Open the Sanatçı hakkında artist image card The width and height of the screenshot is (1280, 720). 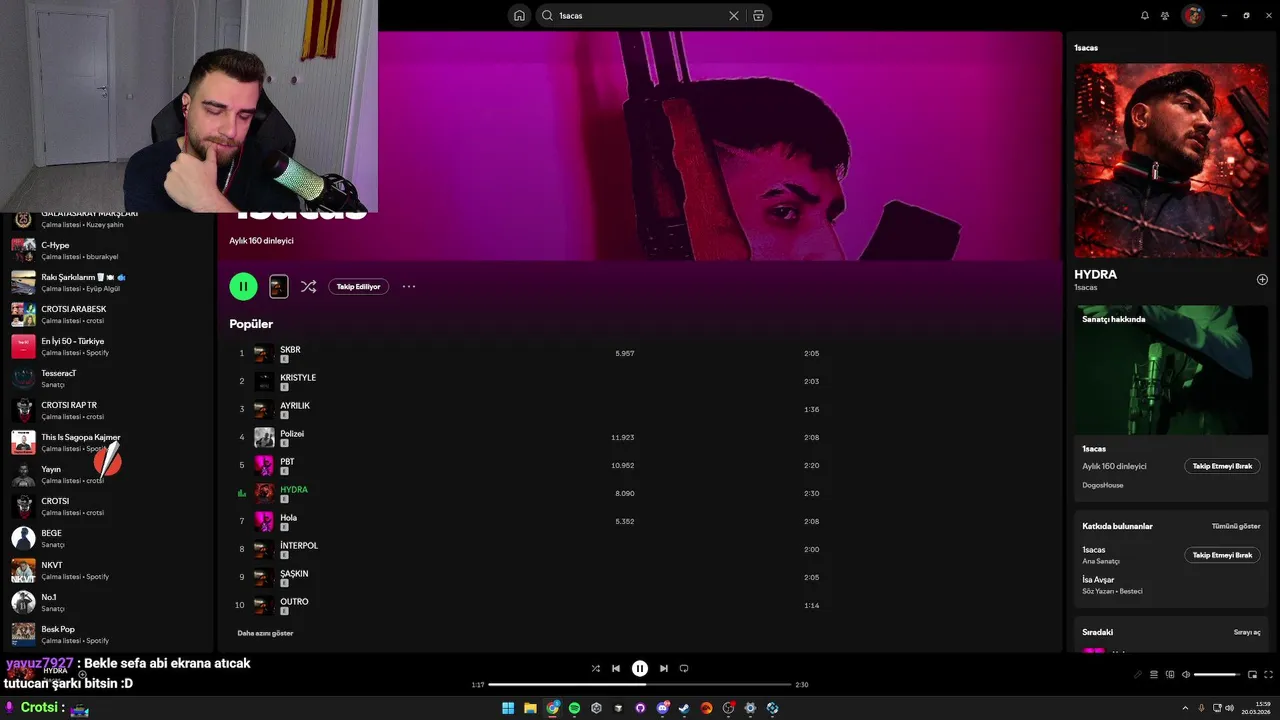(x=1171, y=370)
